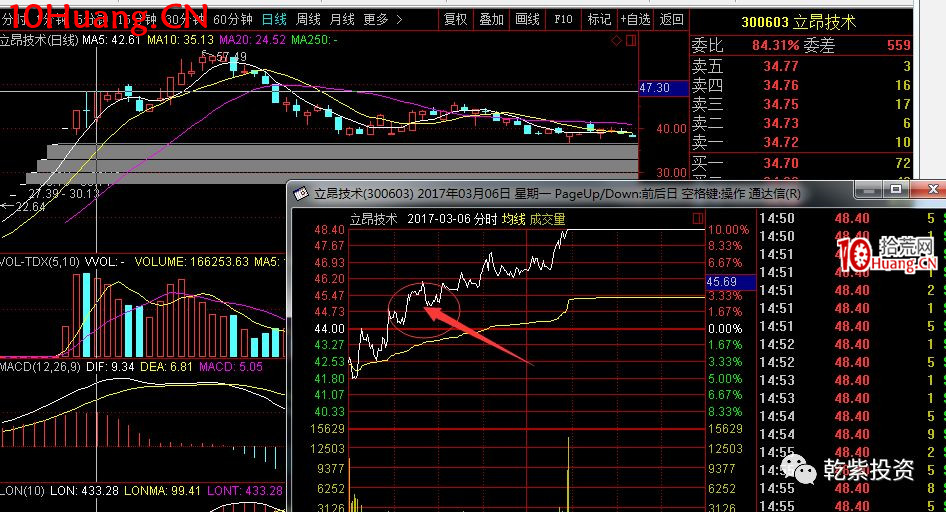
Task: Click the 0.00% axis label in popup
Action: click(x=725, y=329)
